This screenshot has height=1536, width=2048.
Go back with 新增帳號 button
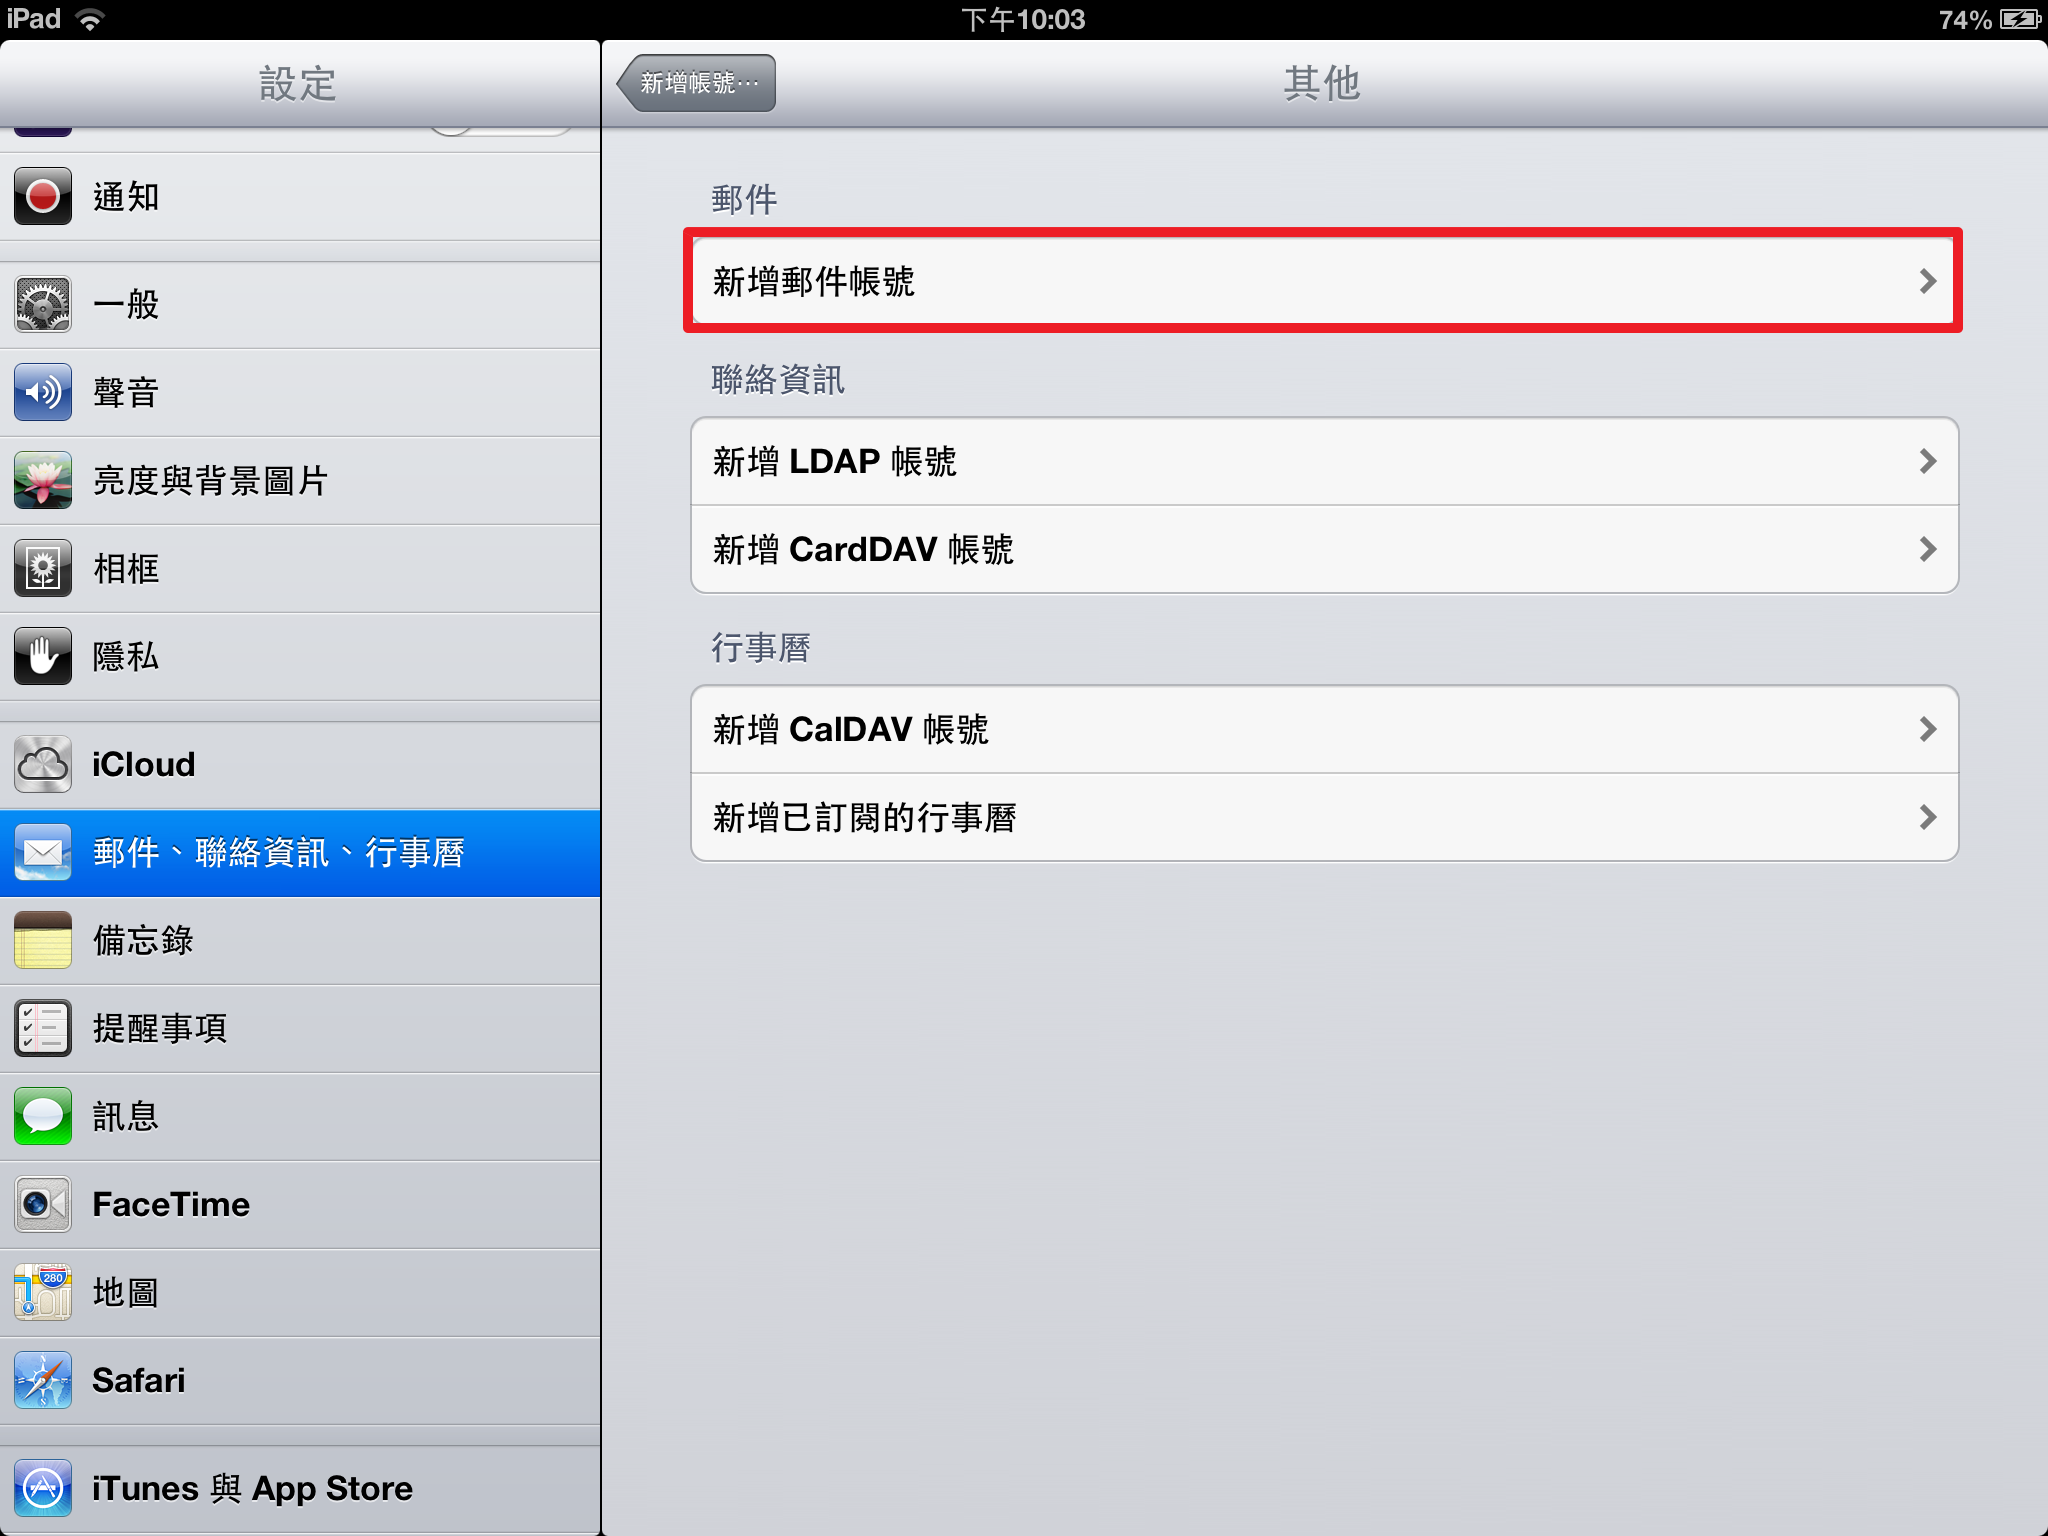click(696, 83)
